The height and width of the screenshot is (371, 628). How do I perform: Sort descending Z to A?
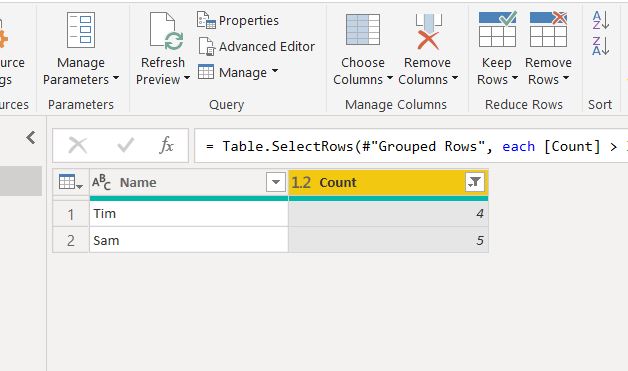click(600, 46)
